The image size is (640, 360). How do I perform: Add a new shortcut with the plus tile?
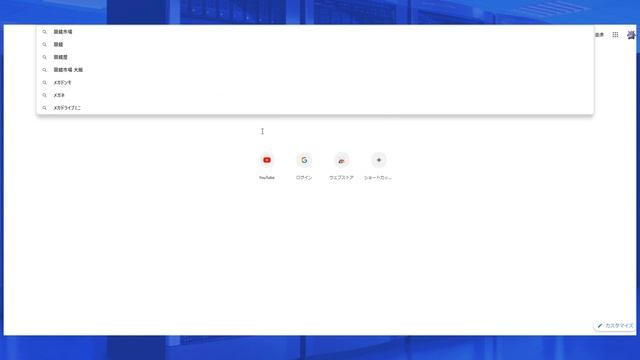[x=378, y=166]
